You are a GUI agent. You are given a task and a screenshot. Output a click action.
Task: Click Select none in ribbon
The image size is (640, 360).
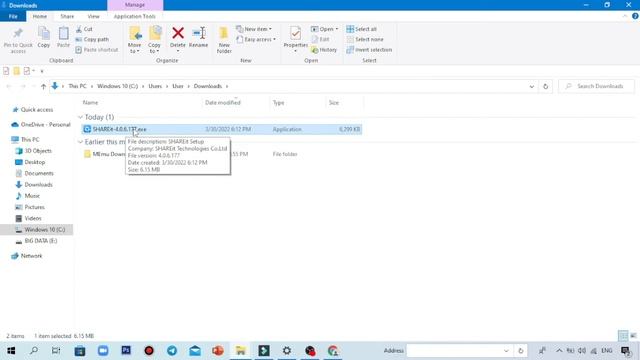(365, 39)
